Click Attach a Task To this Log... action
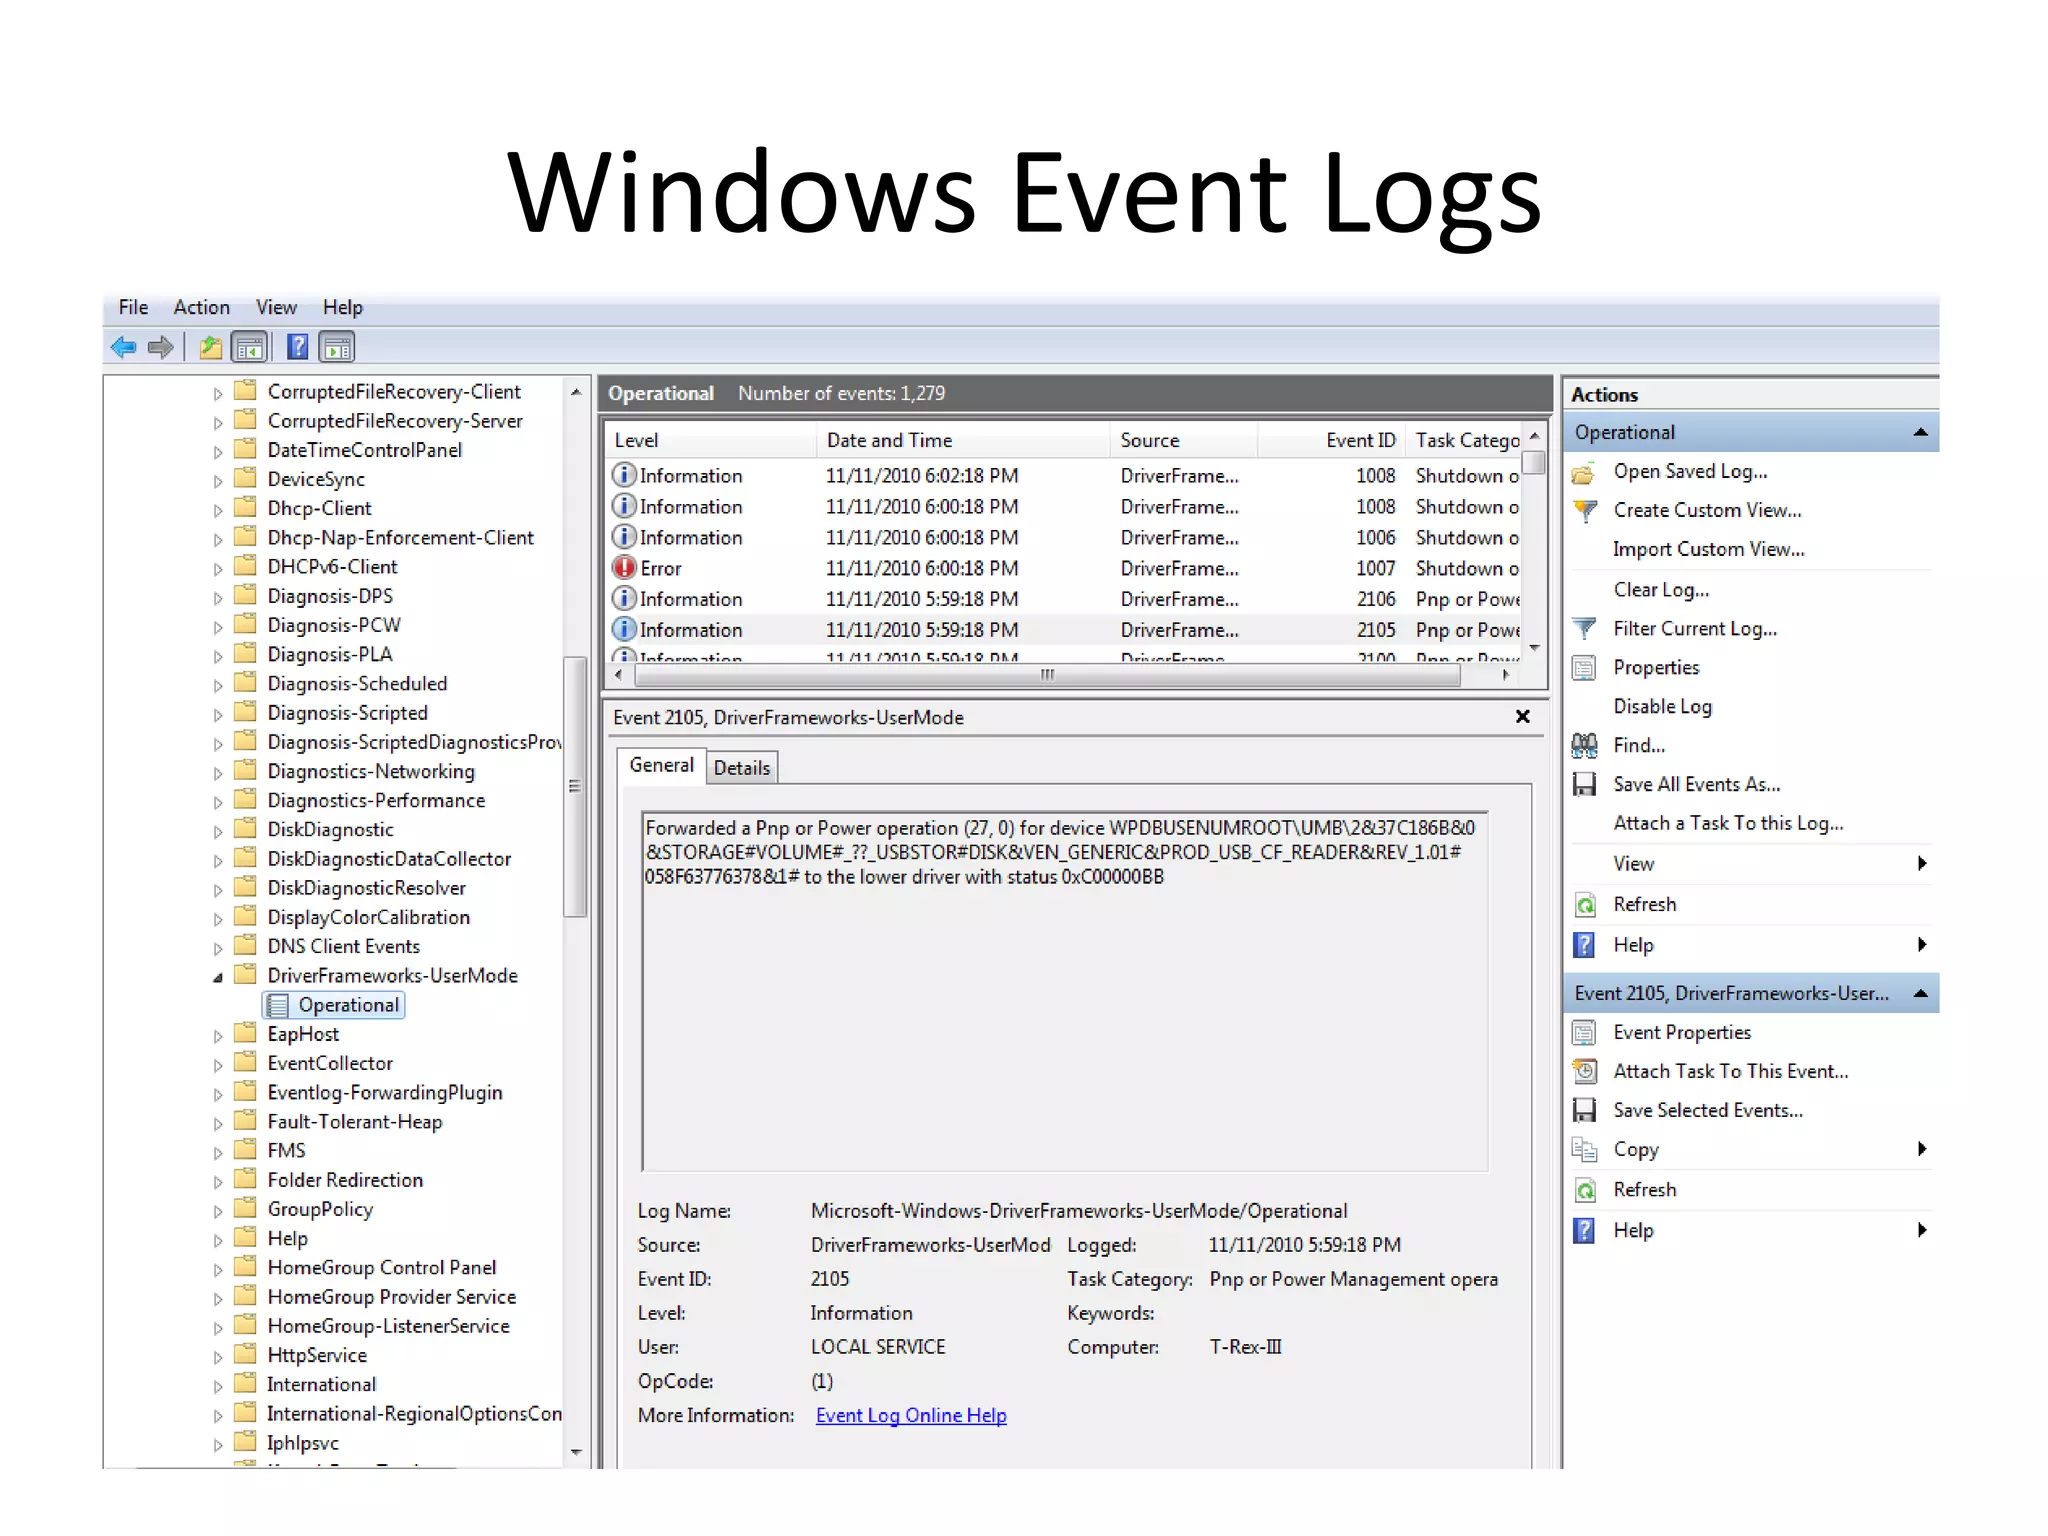 [1728, 824]
